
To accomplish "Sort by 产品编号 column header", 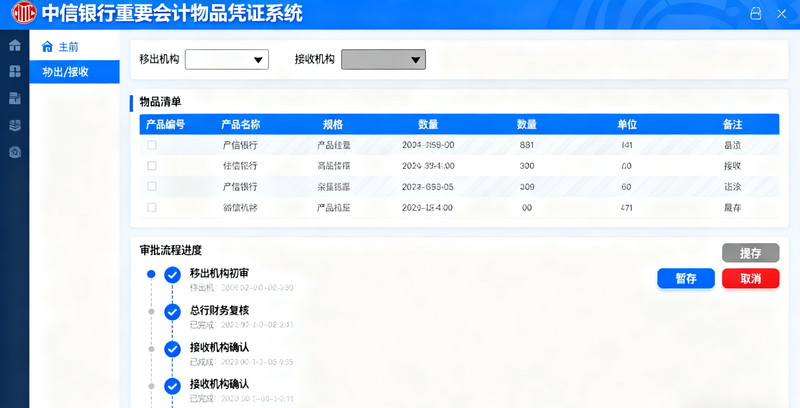I will click(x=165, y=124).
